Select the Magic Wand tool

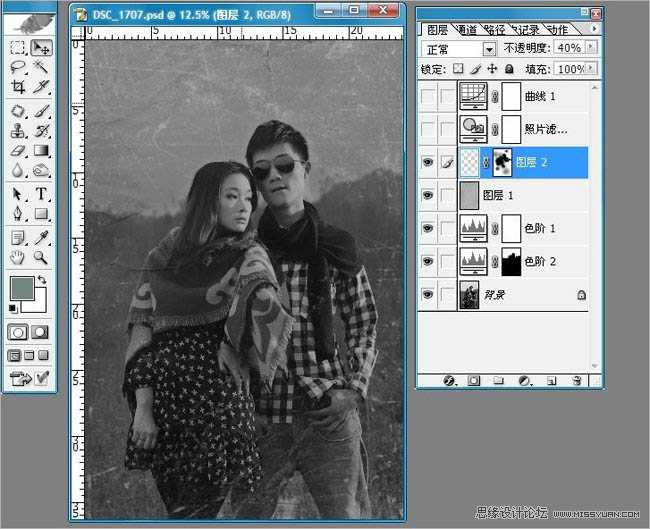click(x=41, y=67)
